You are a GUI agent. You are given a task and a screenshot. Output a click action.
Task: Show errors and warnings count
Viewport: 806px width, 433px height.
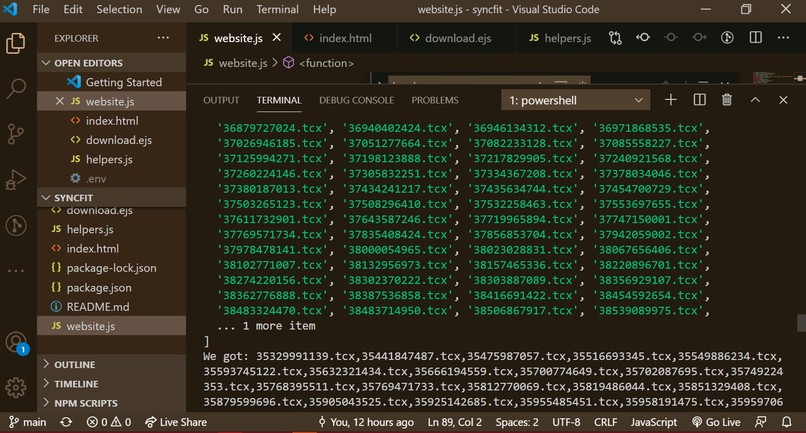point(108,422)
